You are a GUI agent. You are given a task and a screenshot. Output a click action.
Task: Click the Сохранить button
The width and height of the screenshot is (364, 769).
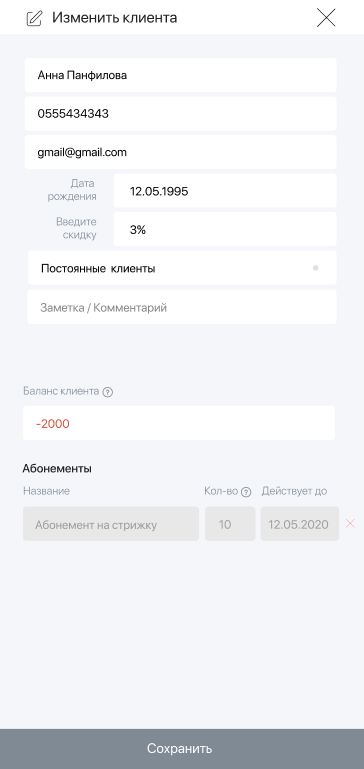click(x=182, y=749)
